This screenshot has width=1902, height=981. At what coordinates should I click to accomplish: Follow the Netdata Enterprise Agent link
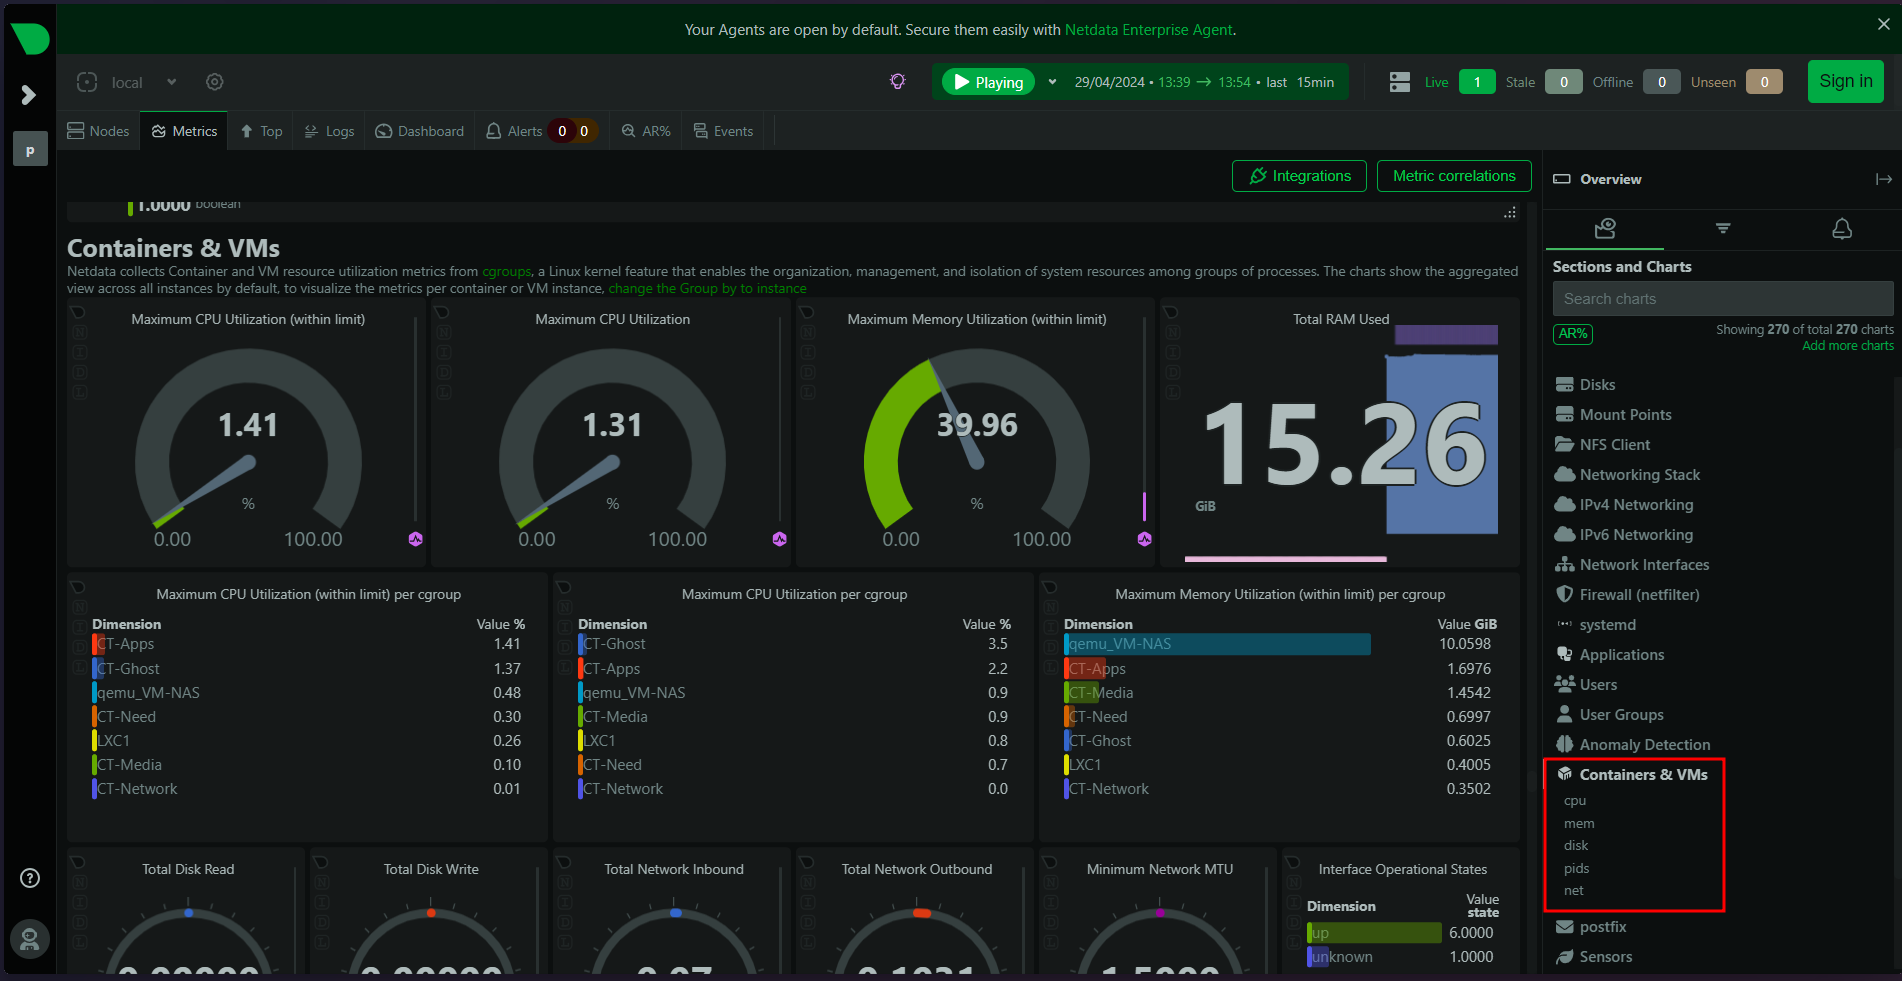coord(1148,30)
